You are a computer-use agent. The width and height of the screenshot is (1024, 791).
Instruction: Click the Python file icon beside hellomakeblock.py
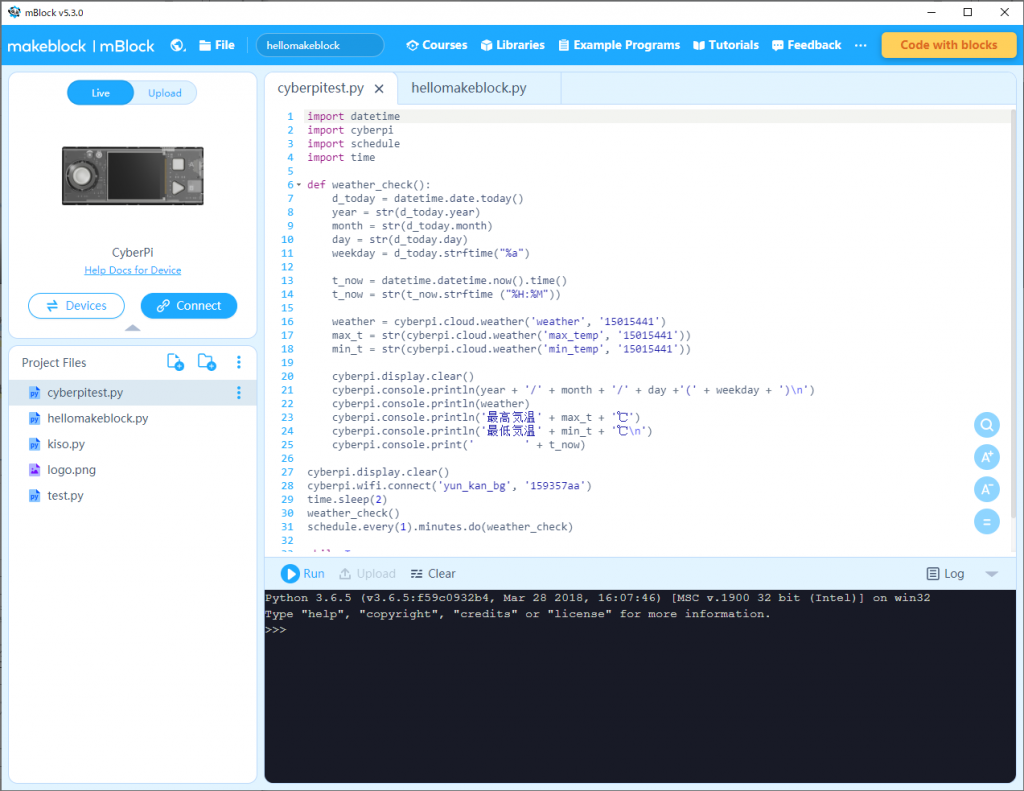pos(35,418)
